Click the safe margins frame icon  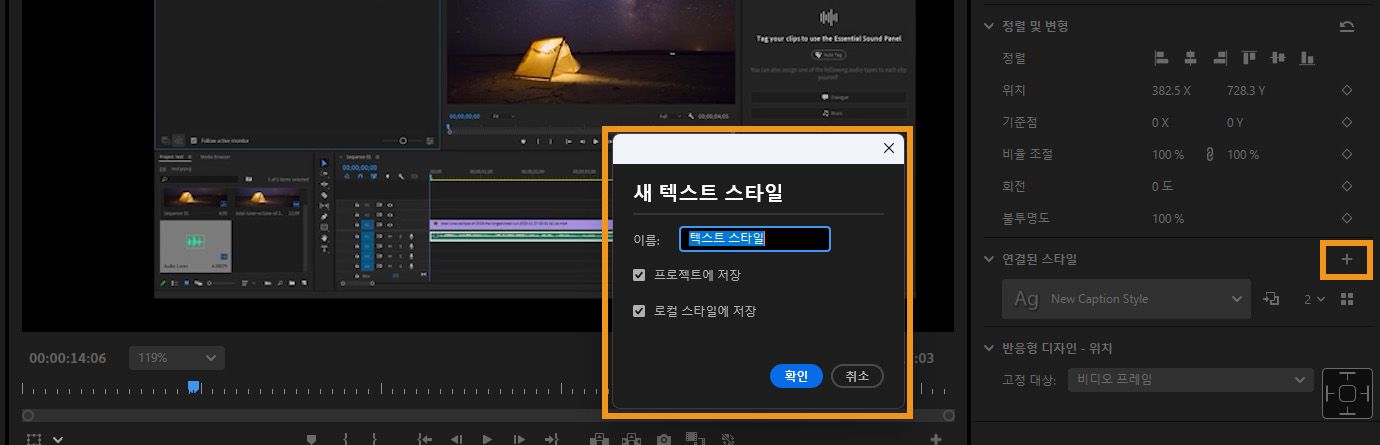click(x=34, y=439)
